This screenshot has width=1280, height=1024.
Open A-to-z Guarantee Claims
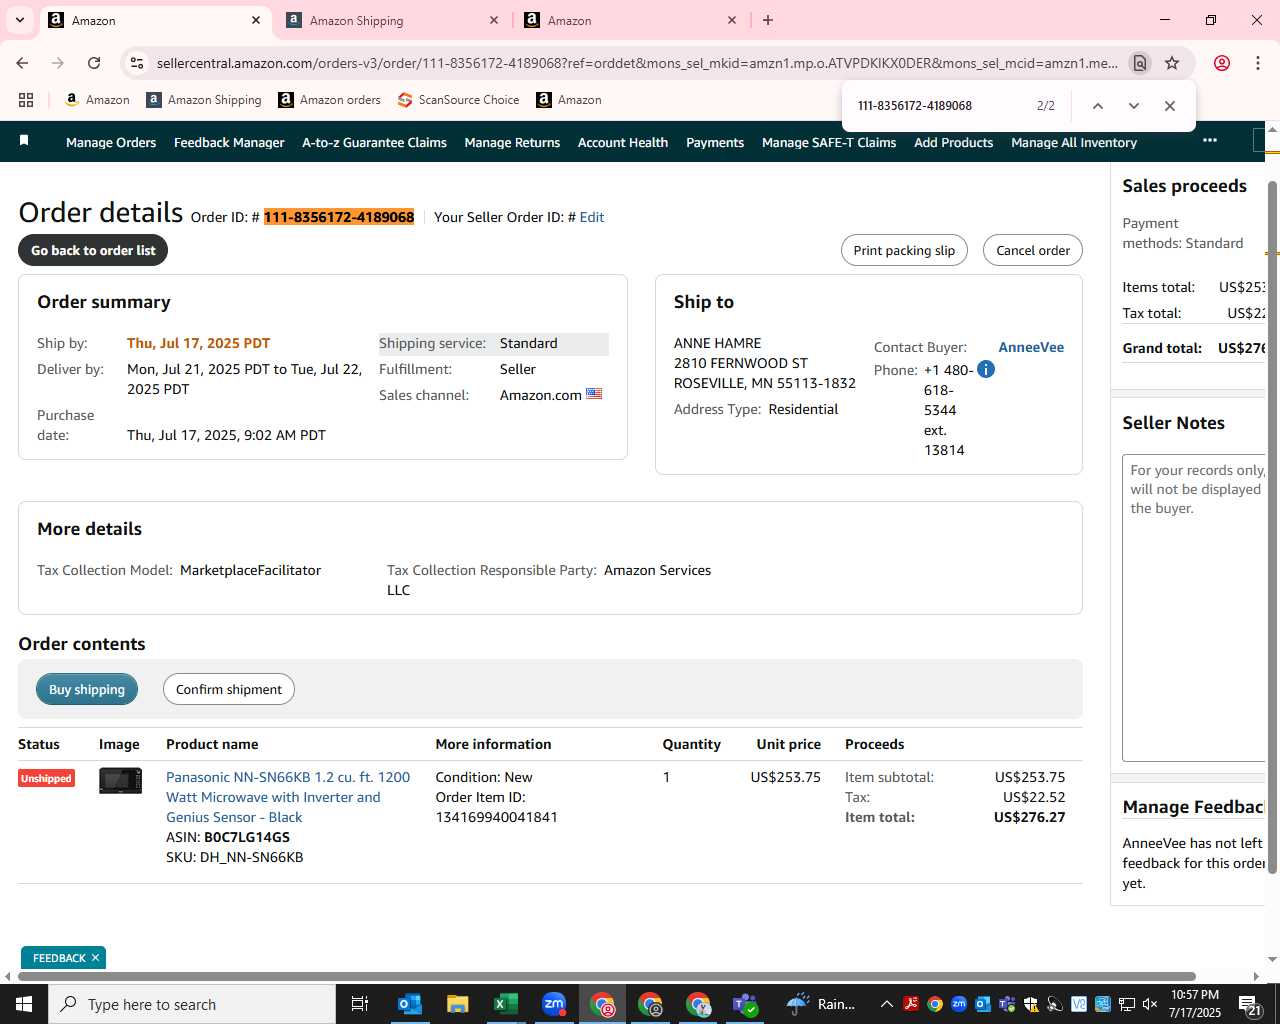pos(374,143)
